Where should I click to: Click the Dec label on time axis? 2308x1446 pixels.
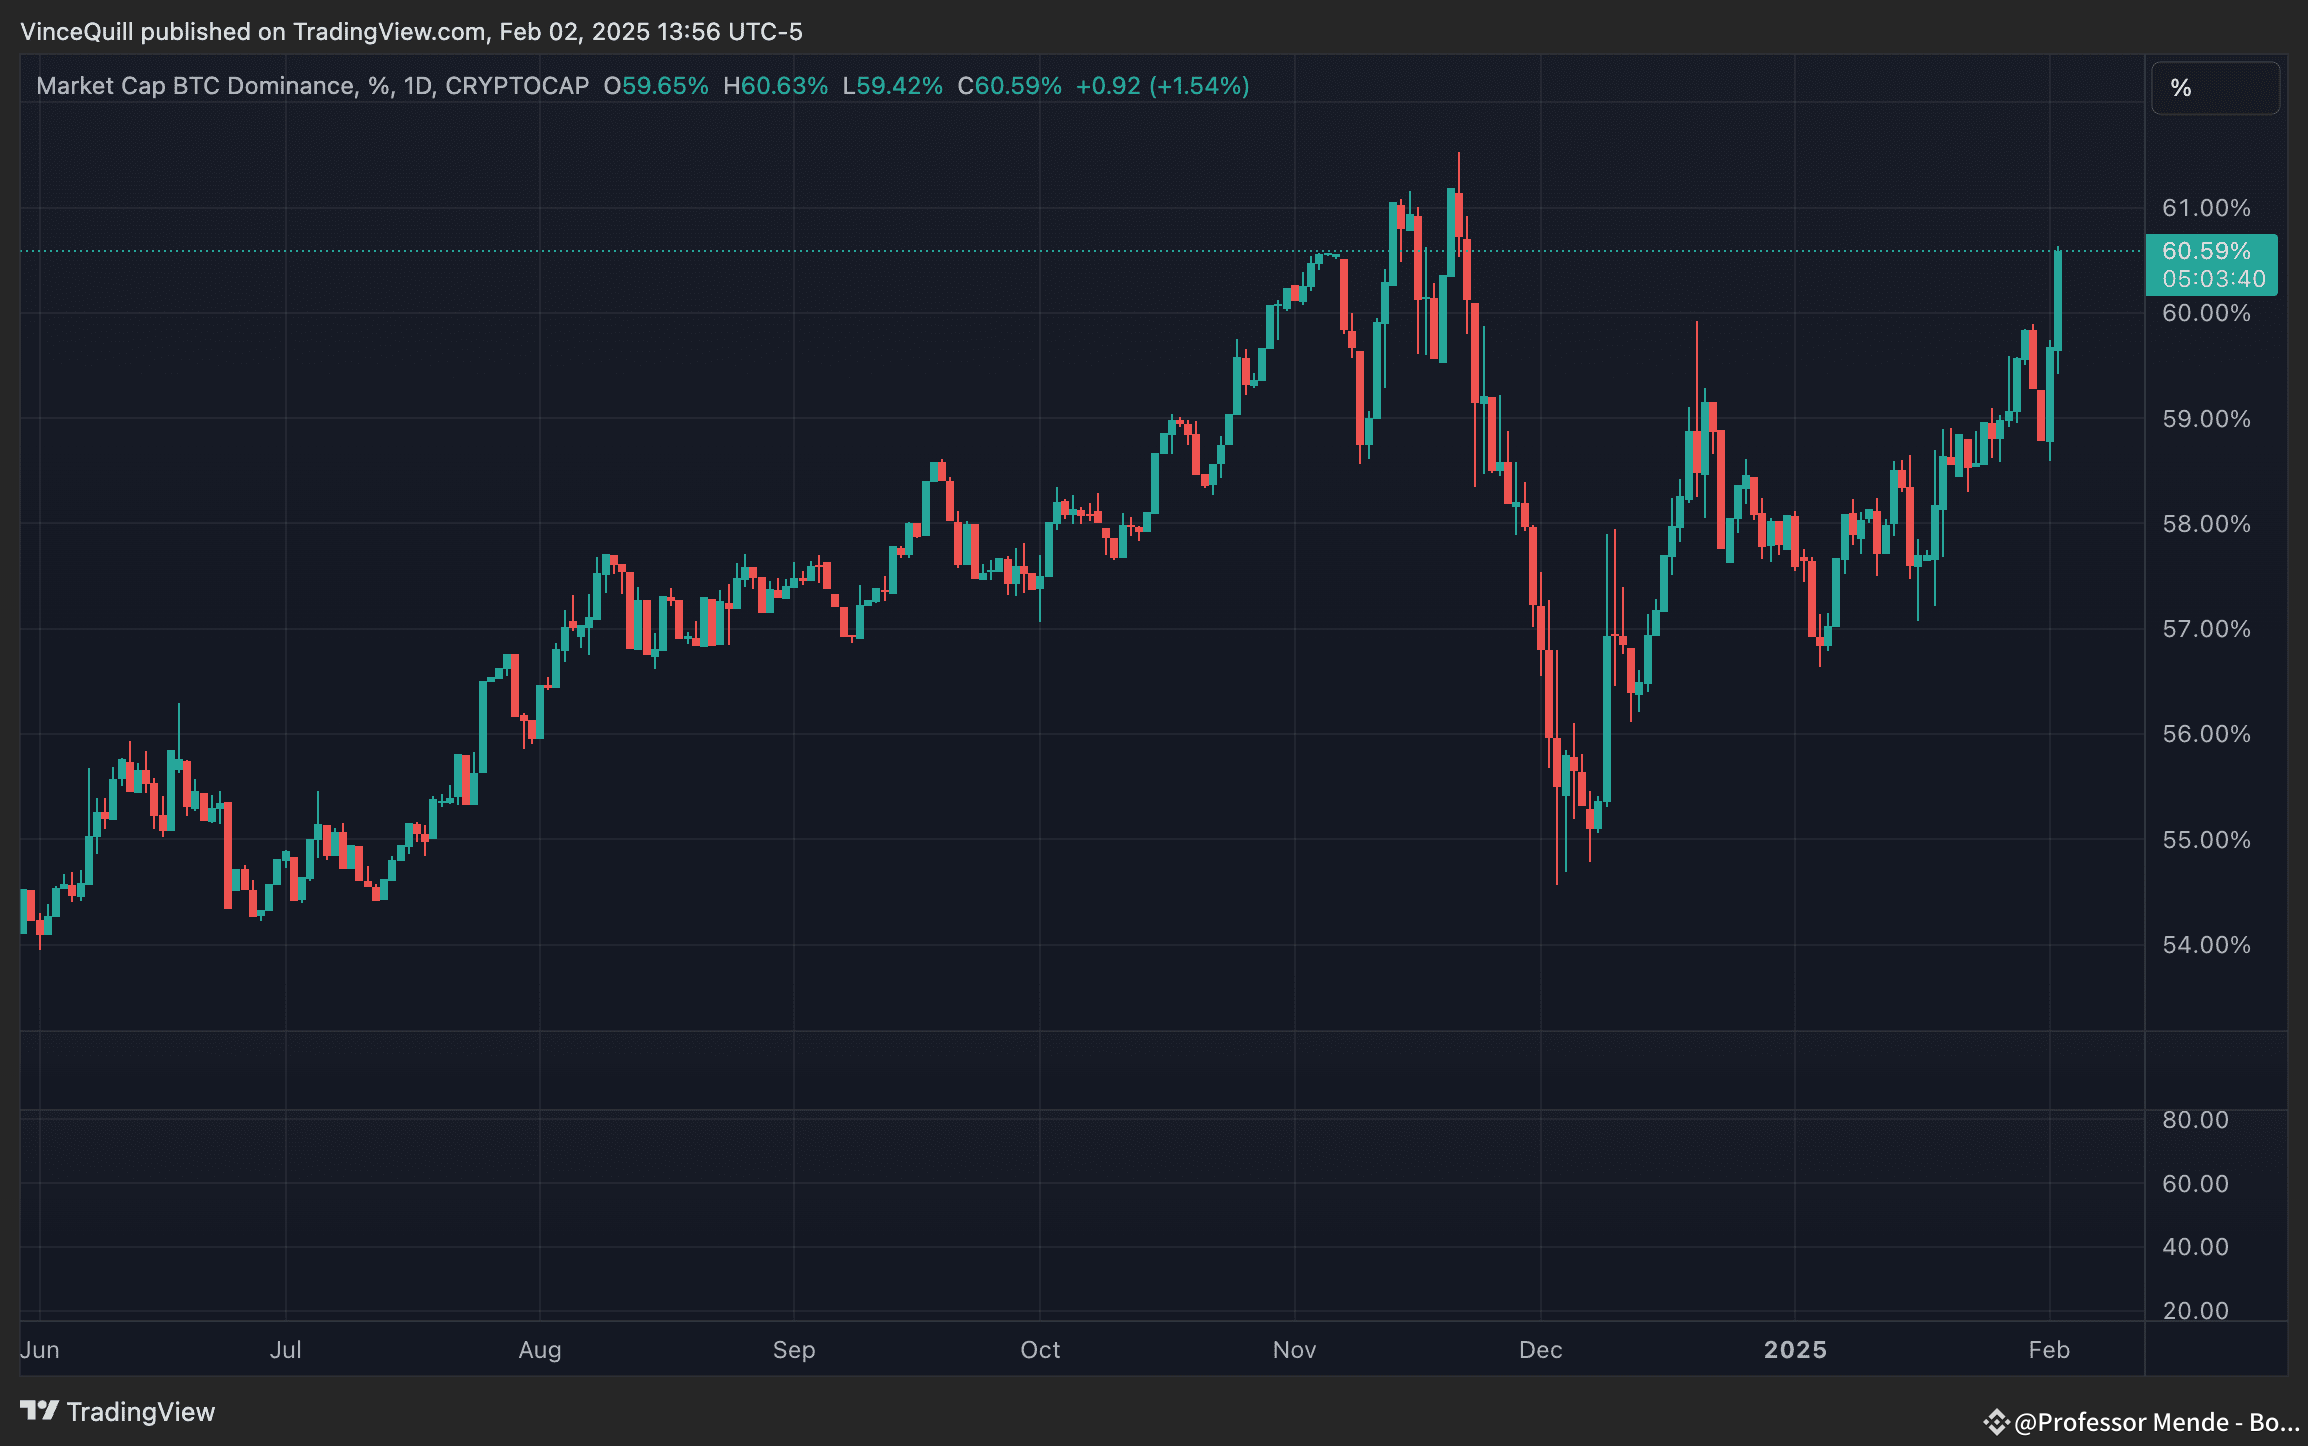[1540, 1350]
